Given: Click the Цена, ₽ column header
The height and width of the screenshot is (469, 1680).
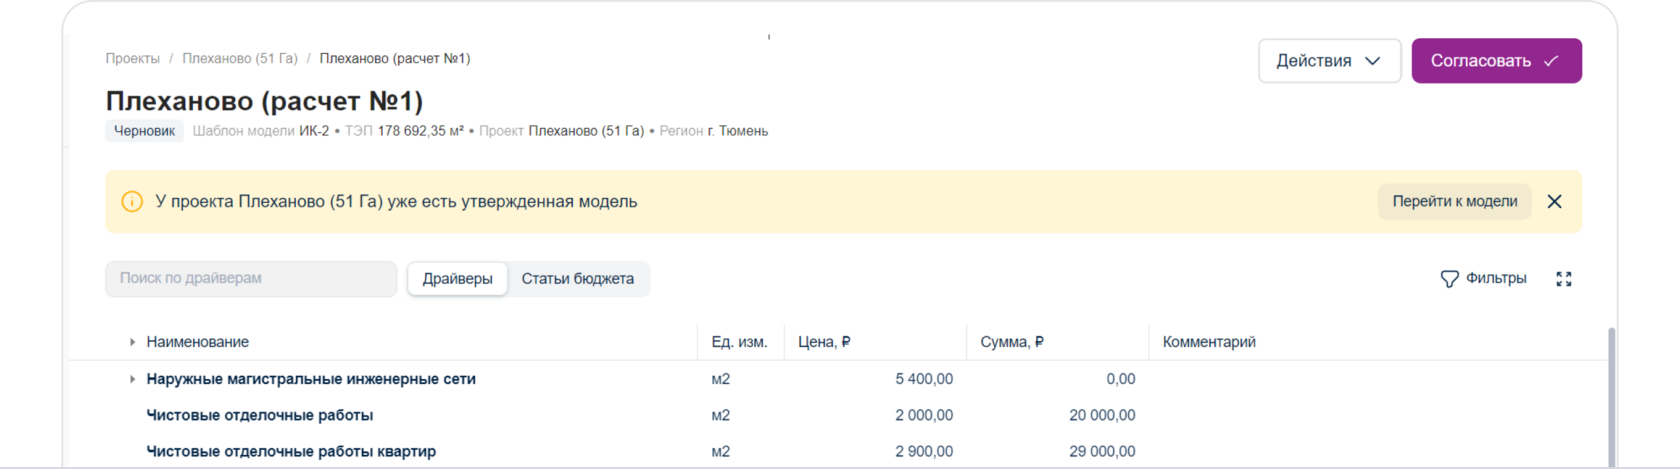Looking at the screenshot, I should click(824, 342).
